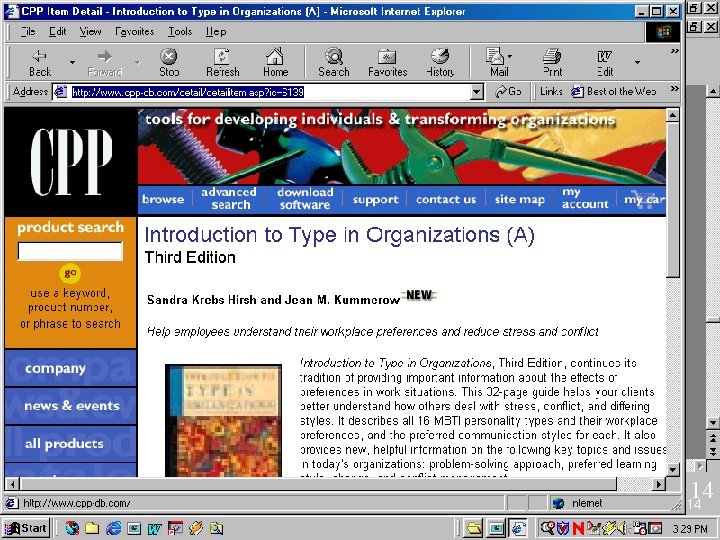This screenshot has height=540, width=720.
Task: Expand the Links bar overflow chevron
Action: 674,88
